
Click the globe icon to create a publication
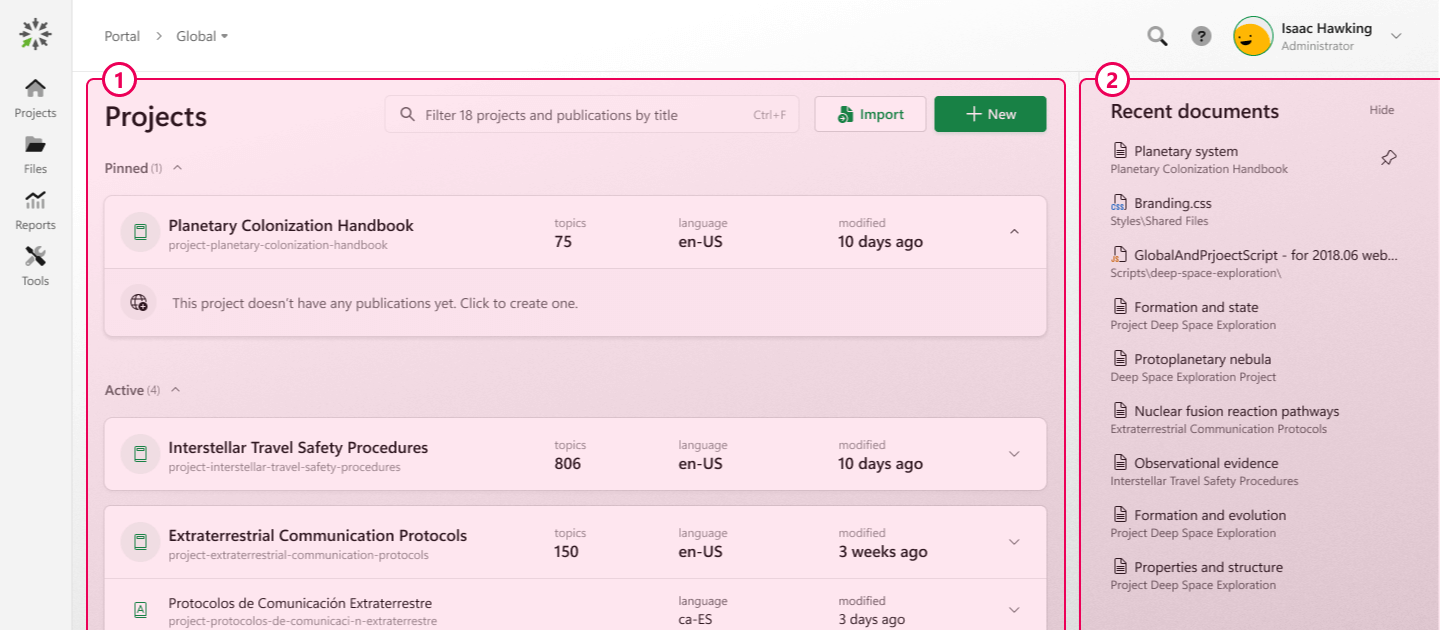pos(139,302)
